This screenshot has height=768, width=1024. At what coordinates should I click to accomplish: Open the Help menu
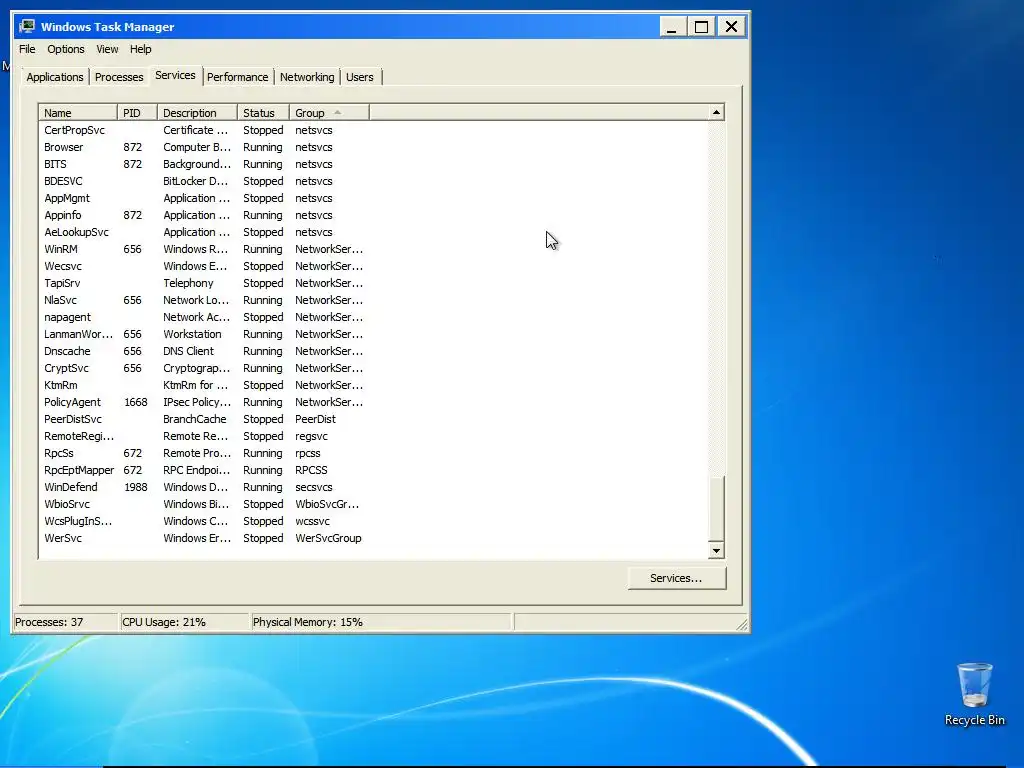(x=140, y=49)
